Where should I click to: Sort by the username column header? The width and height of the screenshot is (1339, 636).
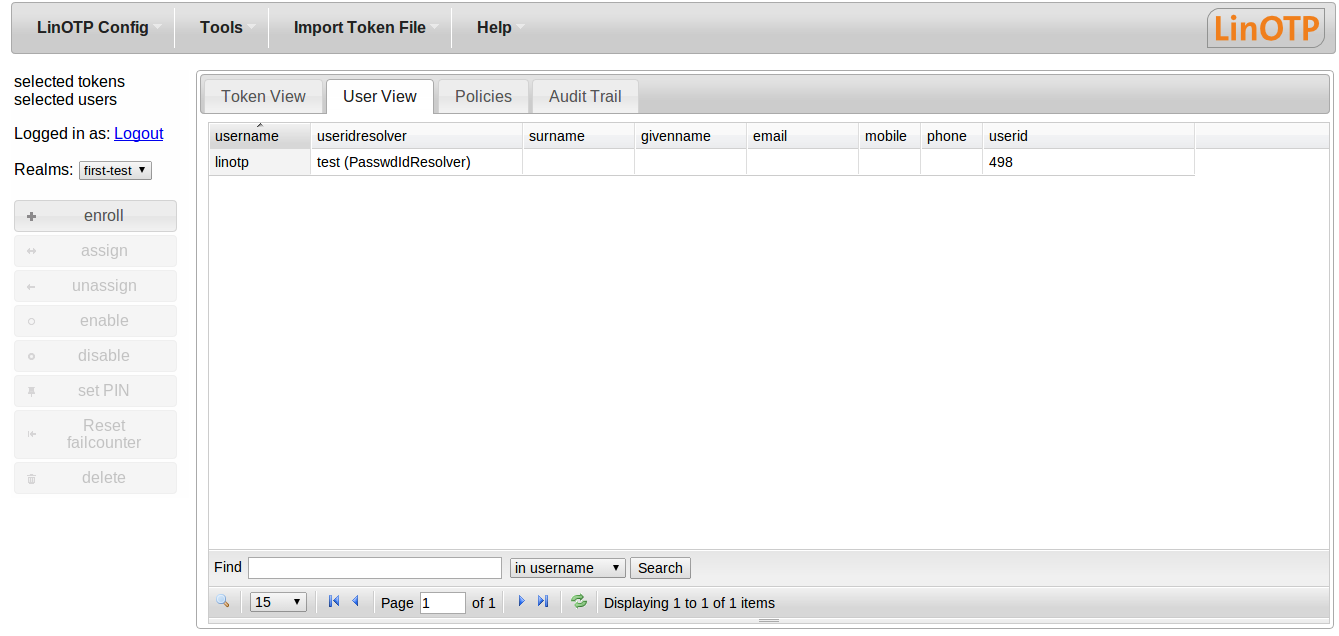[259, 136]
